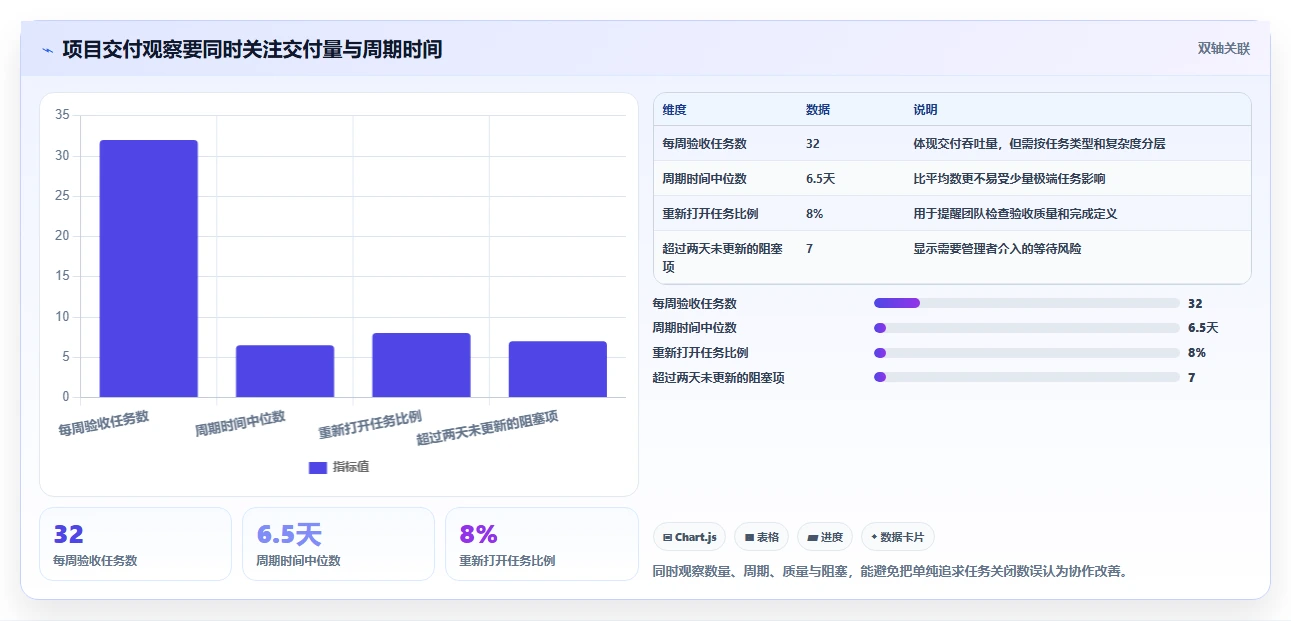Click the 重新打开任务比例 progress bar showing 8%
1291x621 pixels.
tap(1027, 353)
